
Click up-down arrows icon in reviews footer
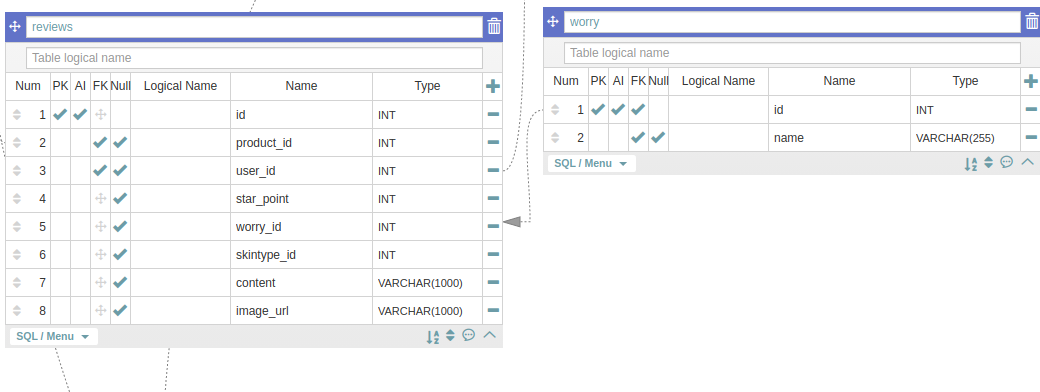point(450,336)
